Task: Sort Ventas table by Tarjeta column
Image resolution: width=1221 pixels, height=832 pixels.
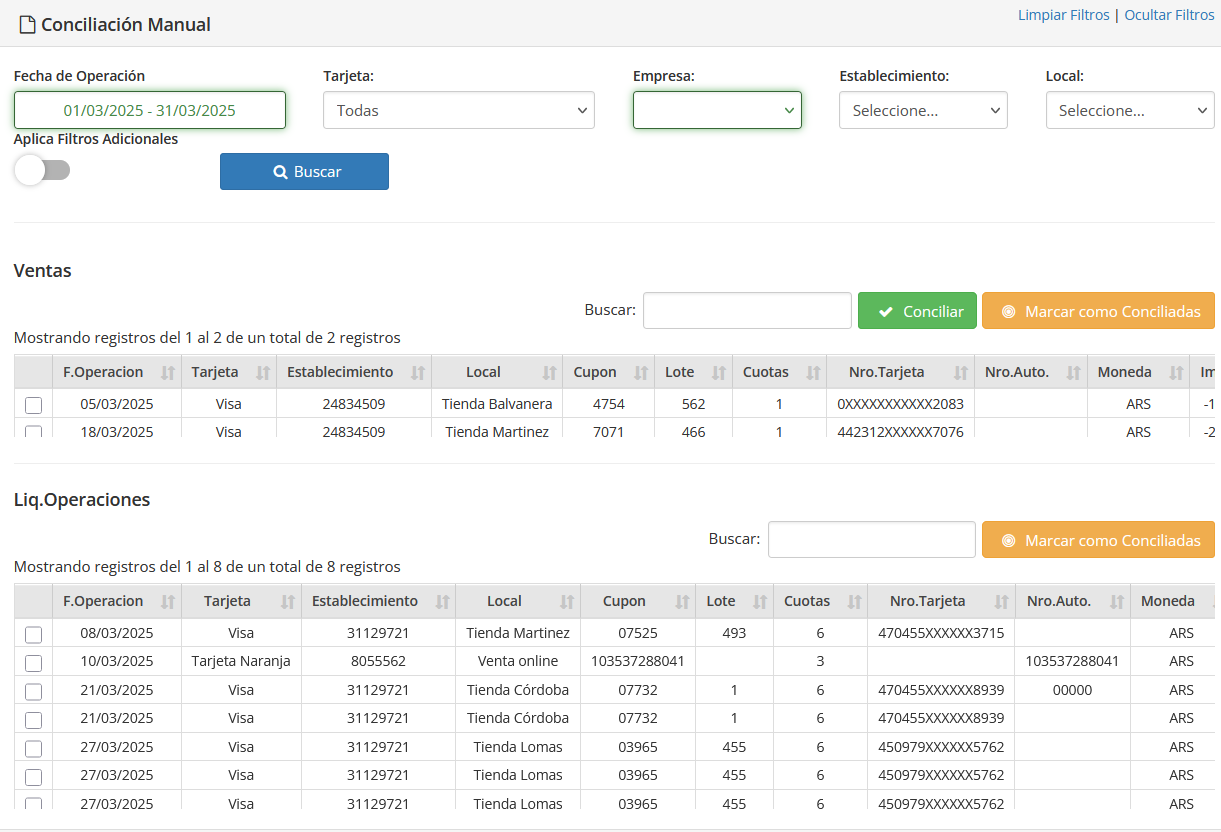Action: click(229, 372)
